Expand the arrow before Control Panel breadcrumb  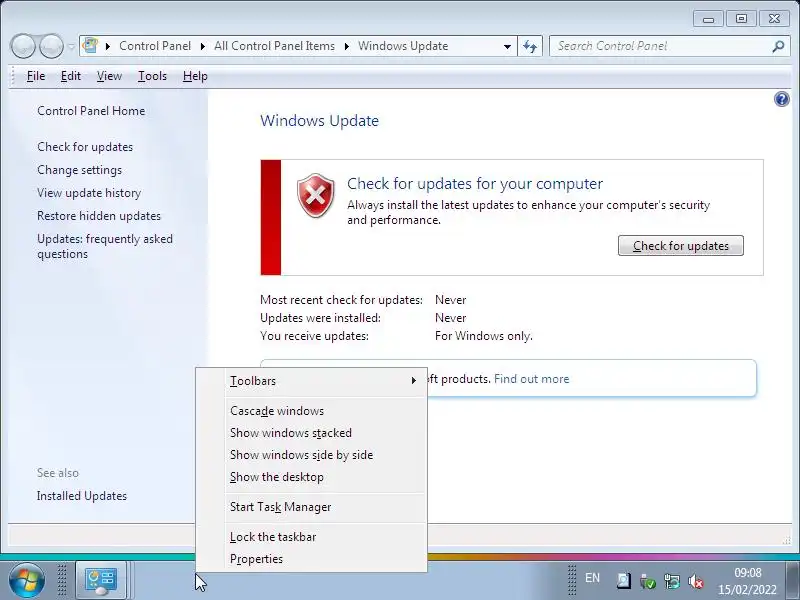point(108,46)
